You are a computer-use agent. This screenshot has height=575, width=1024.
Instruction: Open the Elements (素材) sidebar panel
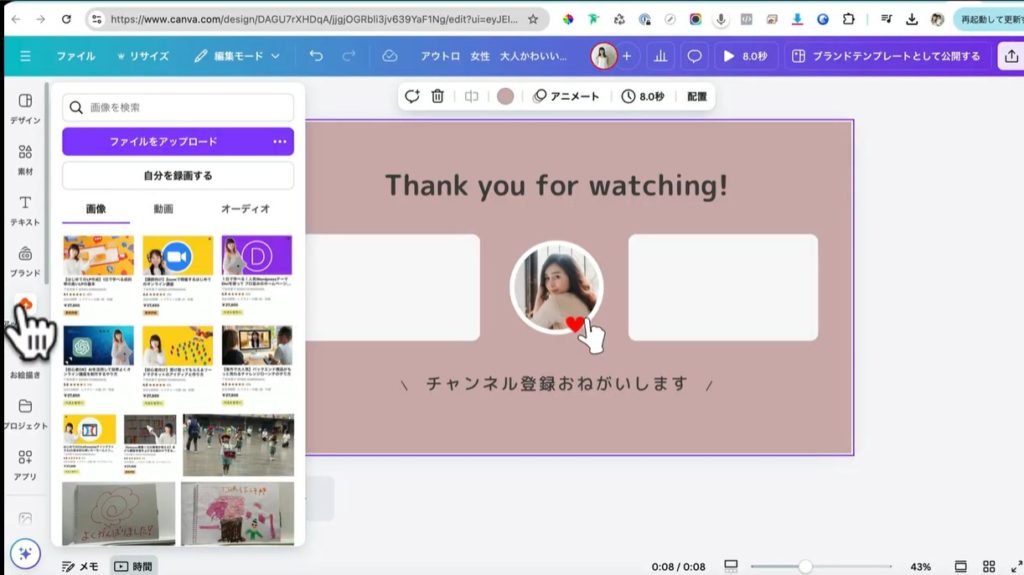click(25, 159)
